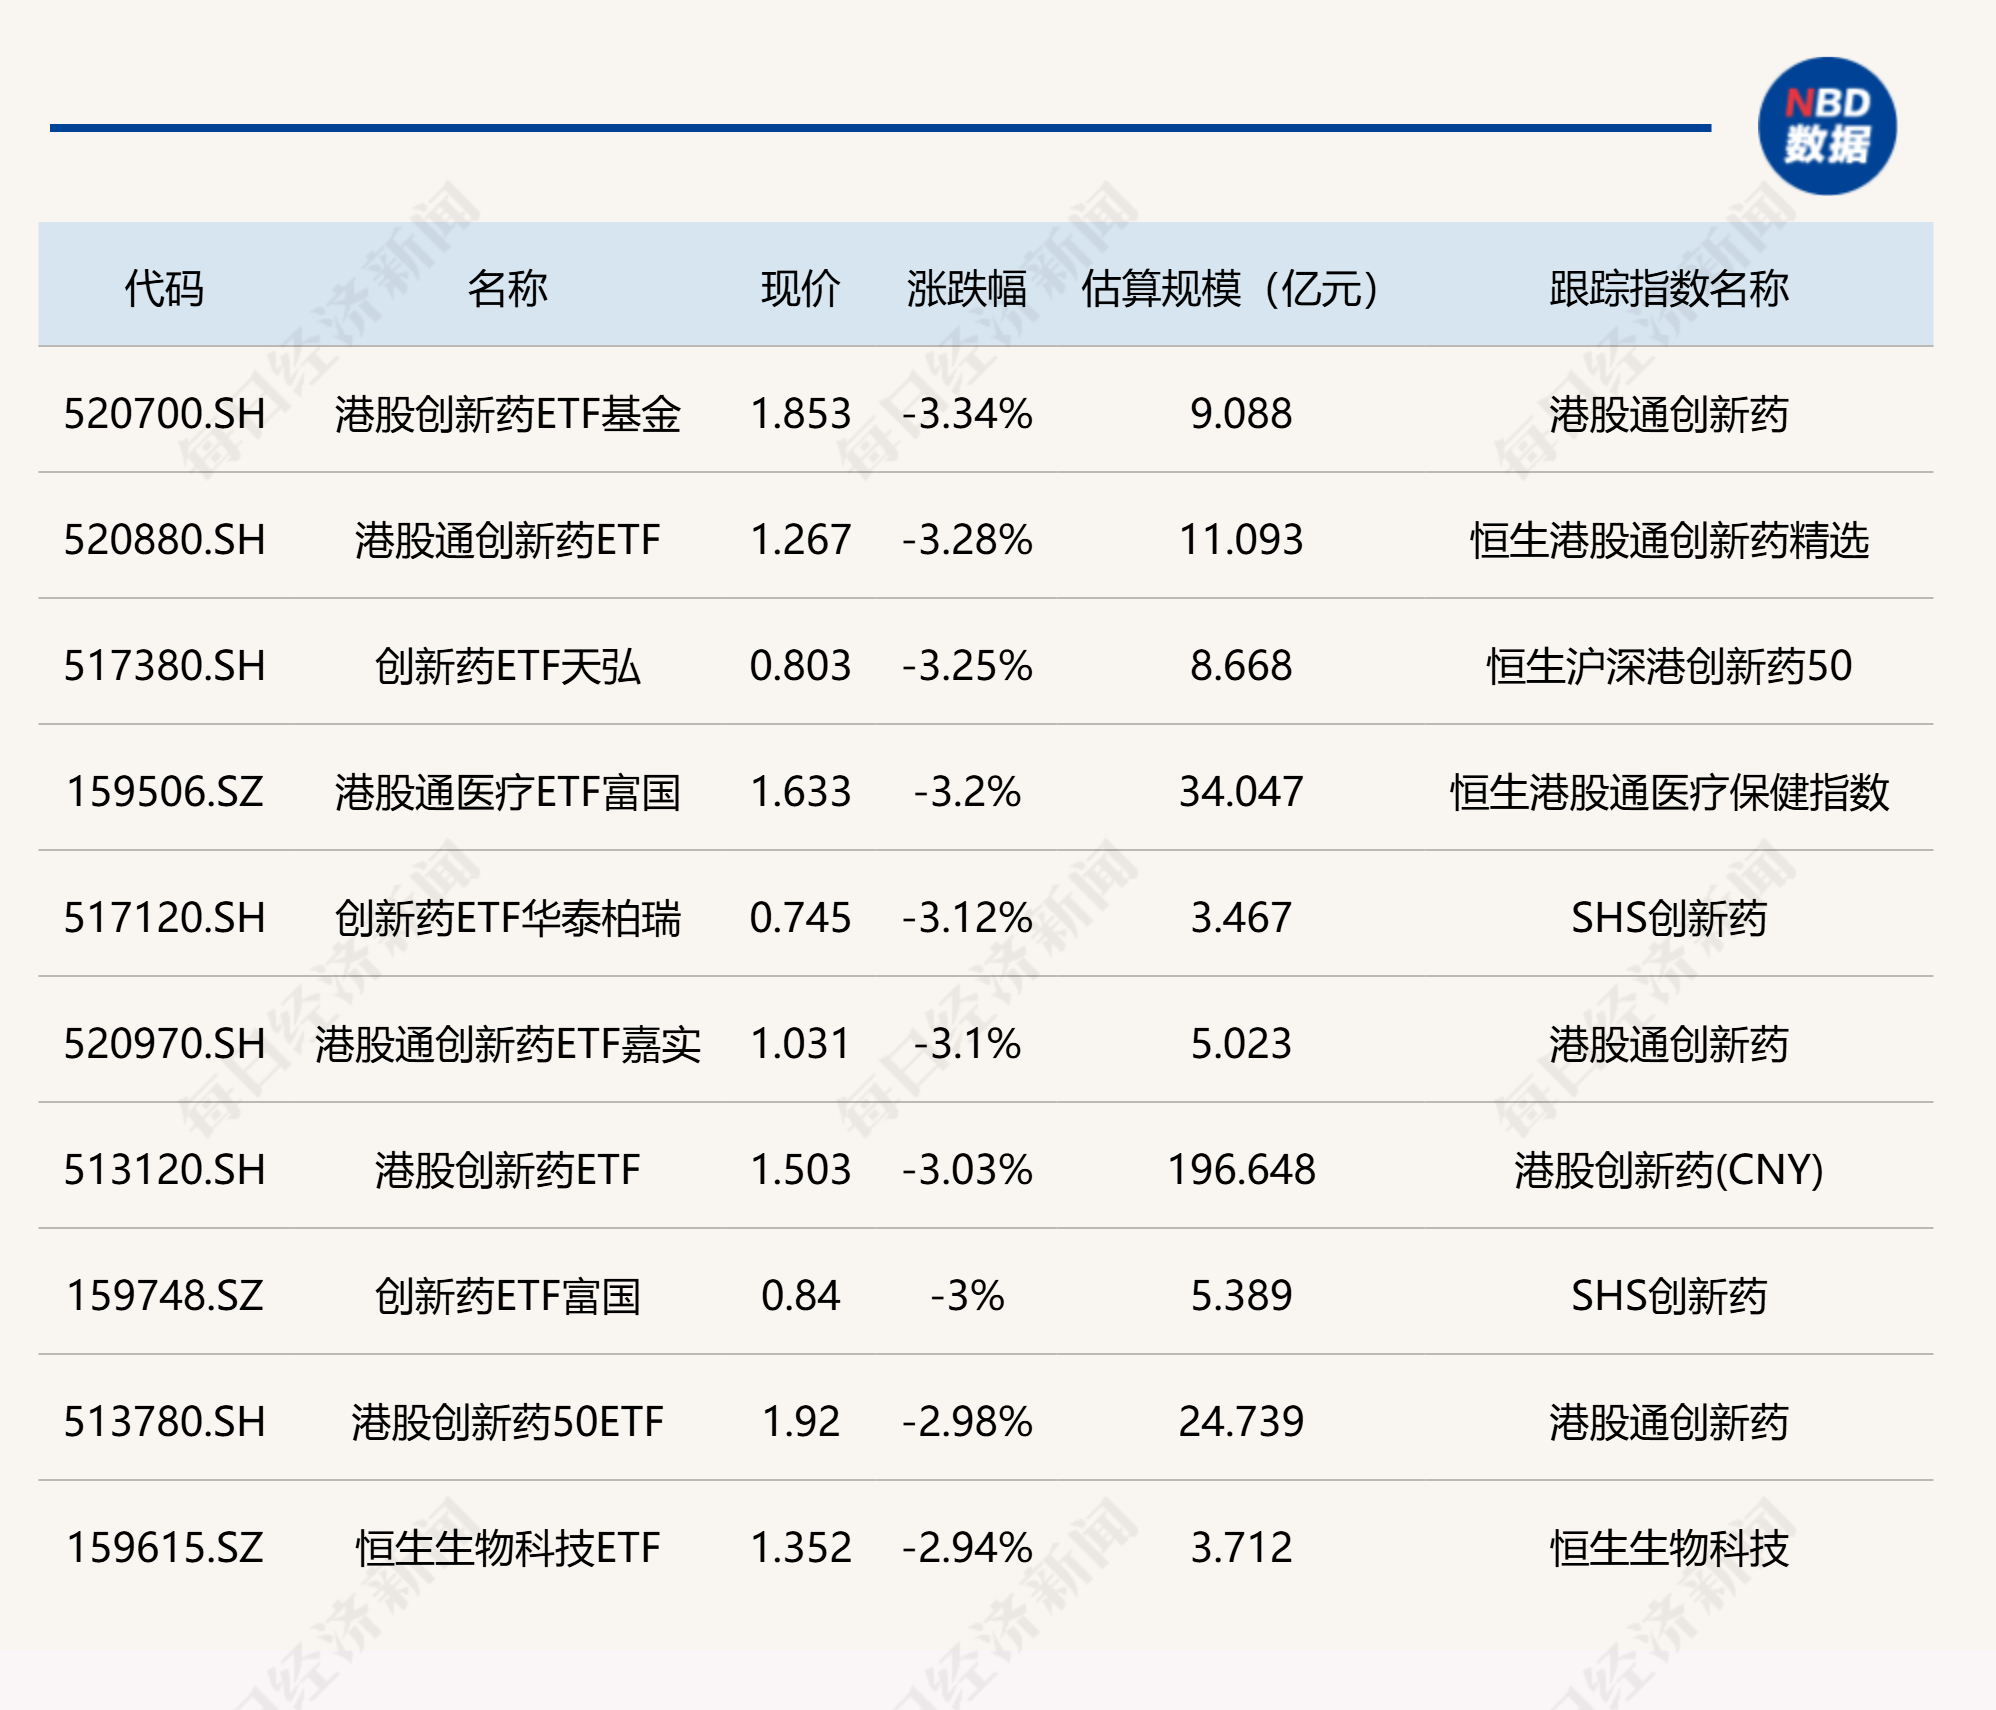Click the -3.34% change value

point(966,414)
